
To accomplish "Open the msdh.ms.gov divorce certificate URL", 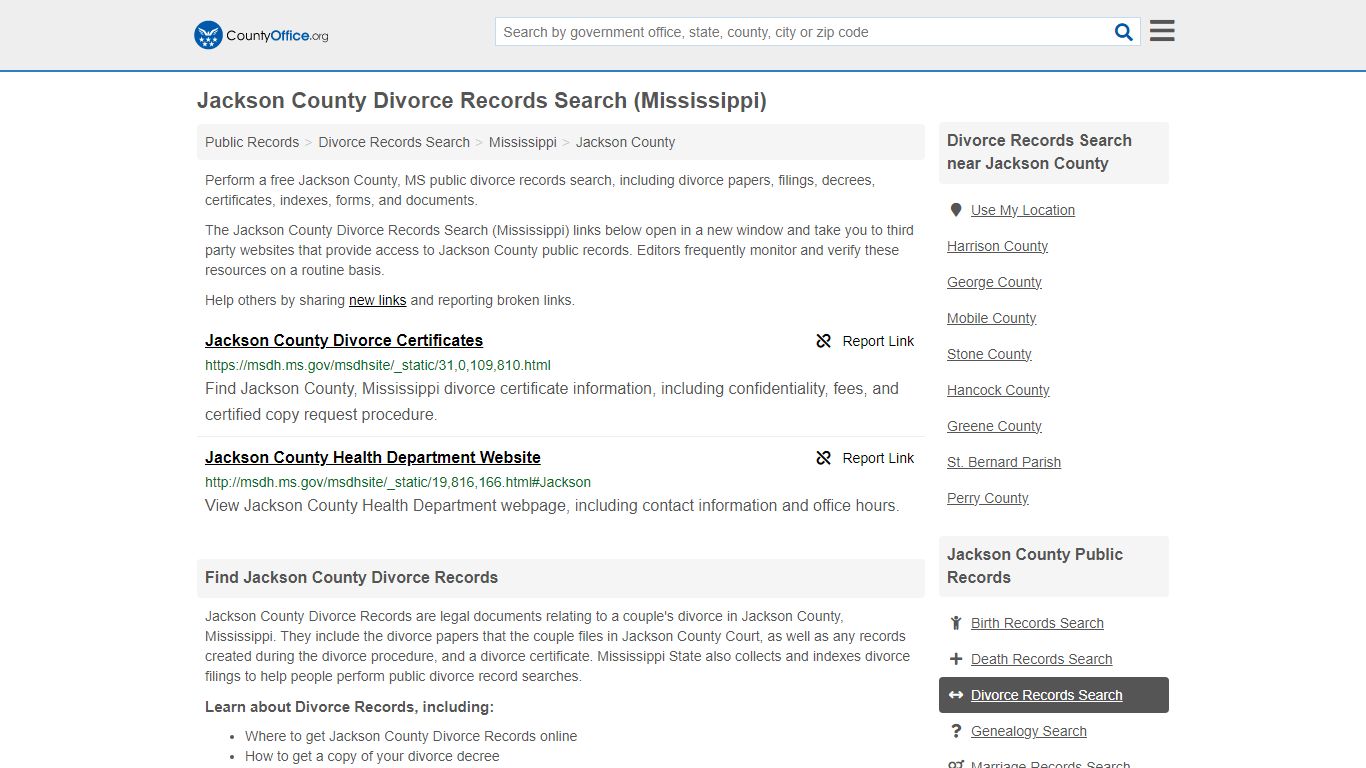I will 378,365.
